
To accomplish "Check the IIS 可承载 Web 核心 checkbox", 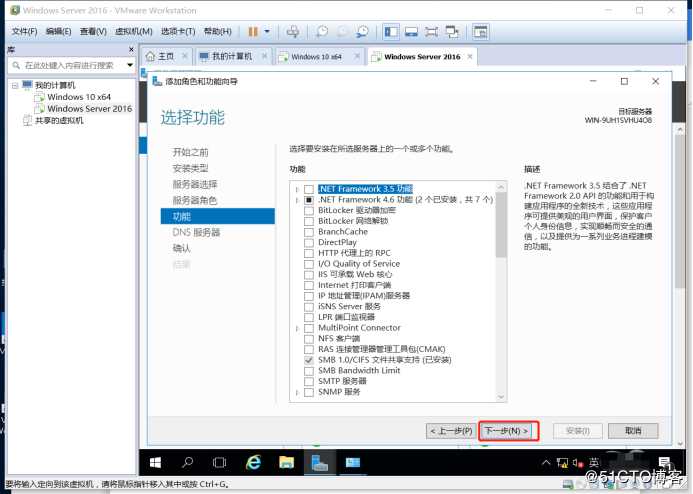I will pyautogui.click(x=309, y=275).
